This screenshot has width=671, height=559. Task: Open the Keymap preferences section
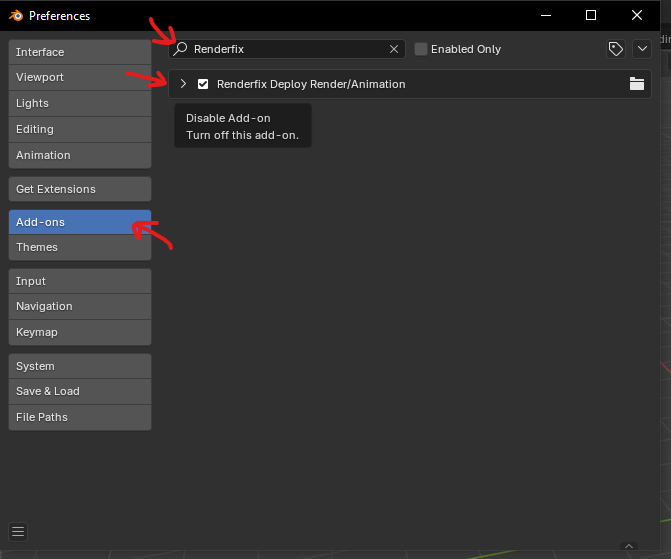(80, 333)
